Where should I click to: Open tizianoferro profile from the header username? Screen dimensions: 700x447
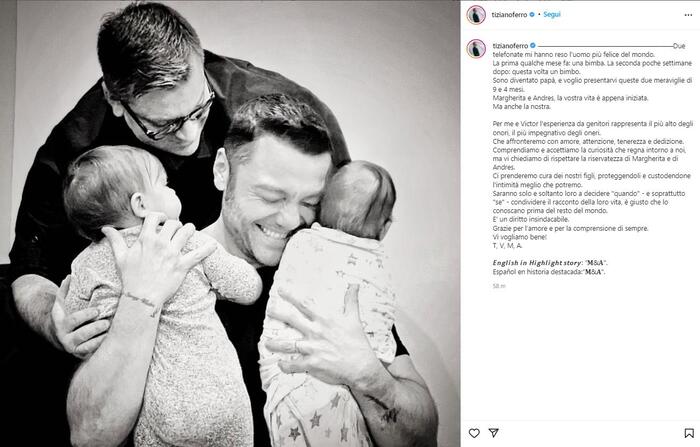(x=509, y=15)
